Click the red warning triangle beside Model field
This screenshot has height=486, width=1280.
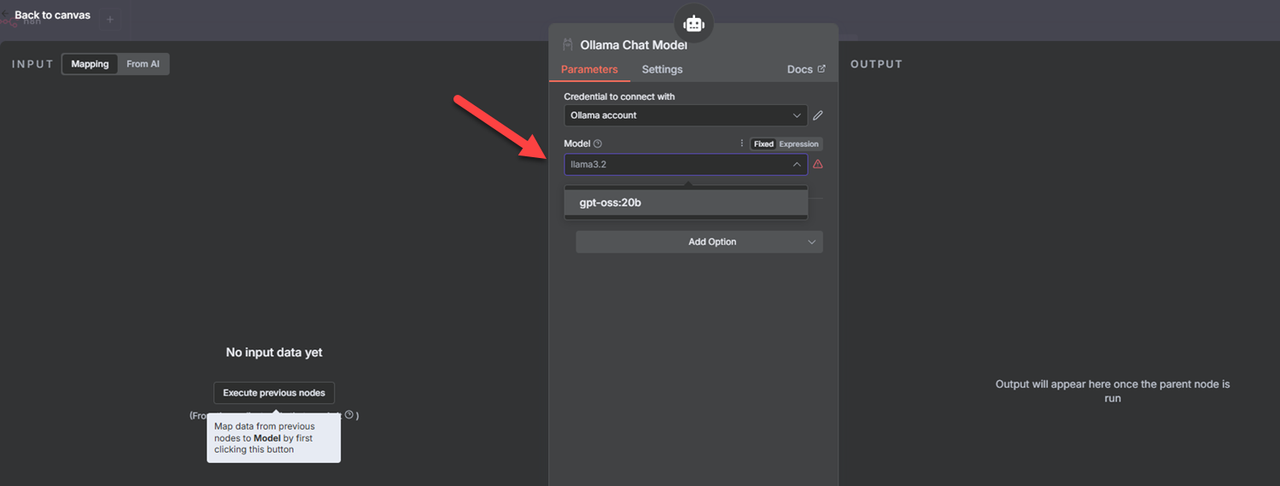pyautogui.click(x=818, y=164)
